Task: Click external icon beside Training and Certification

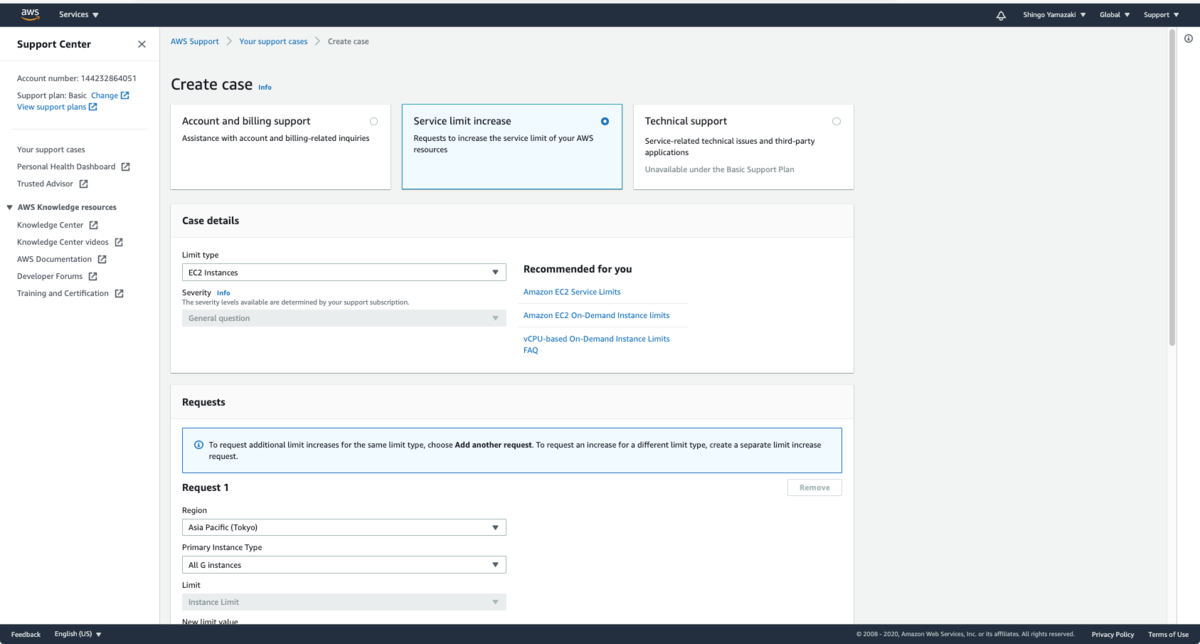Action: pos(118,293)
